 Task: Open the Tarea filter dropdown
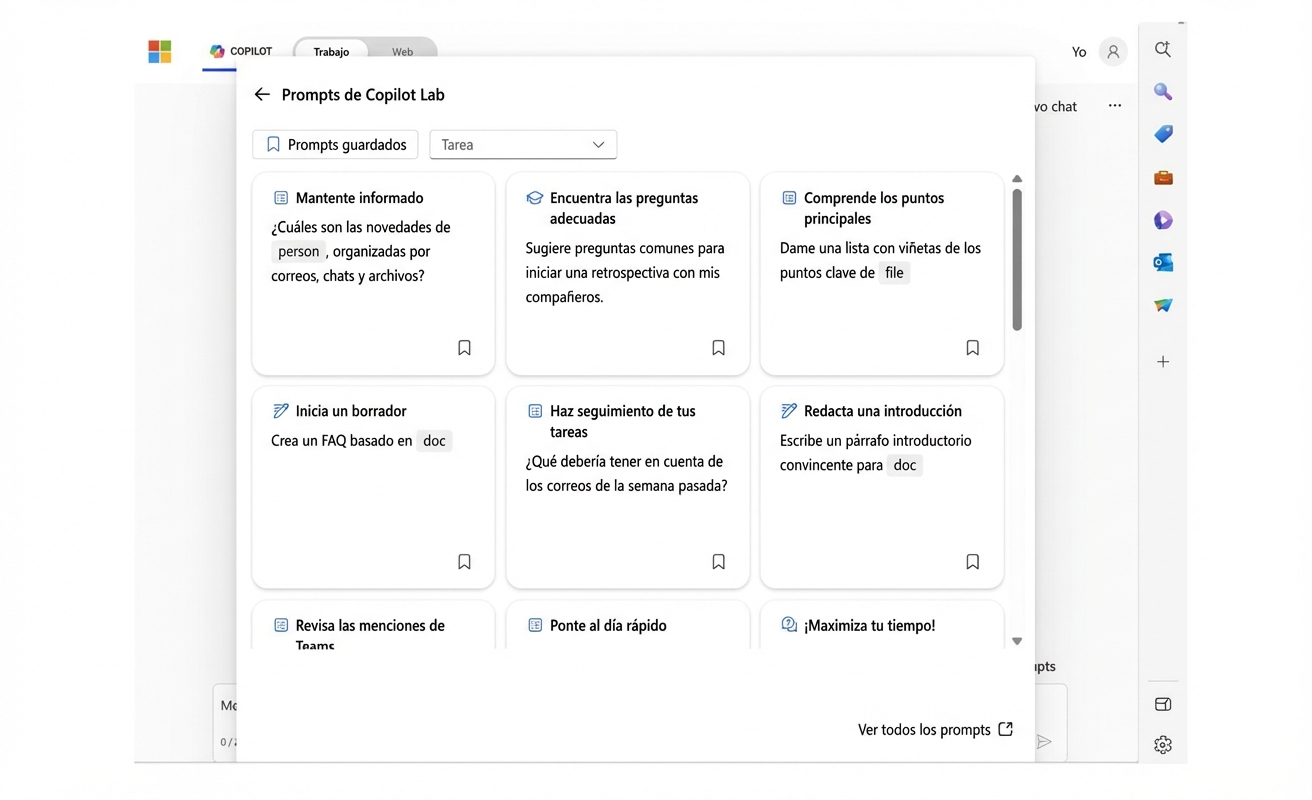point(523,144)
